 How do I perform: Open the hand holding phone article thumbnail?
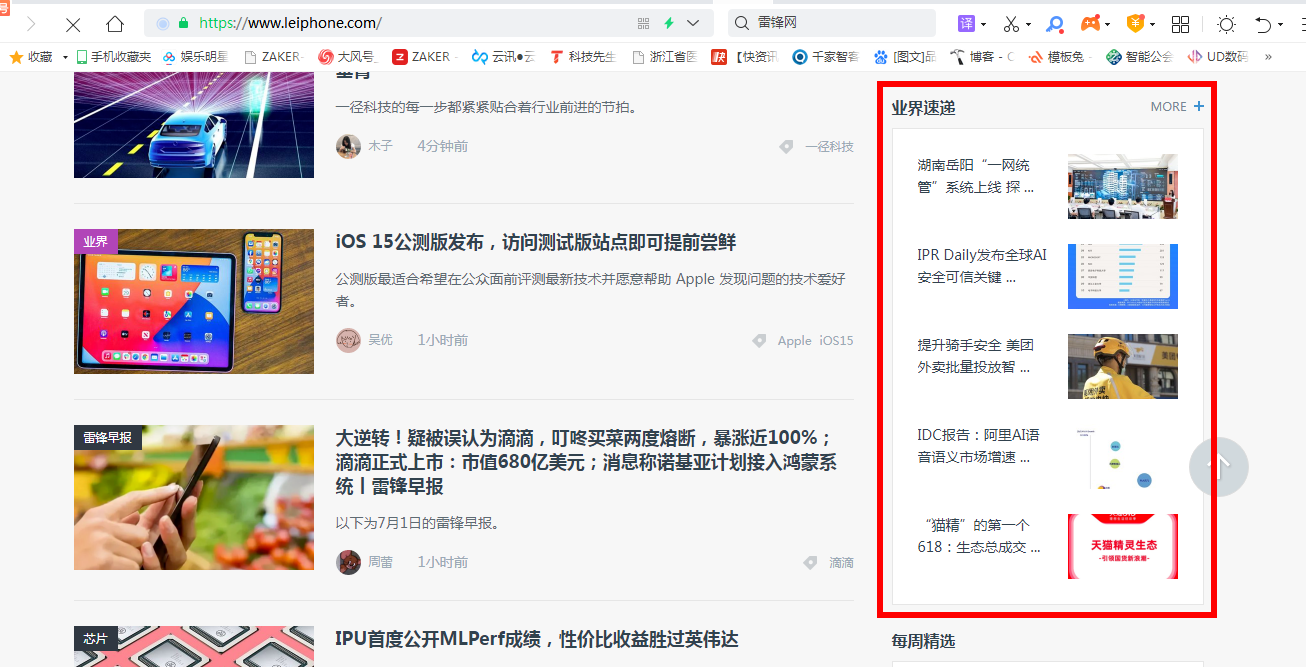pyautogui.click(x=194, y=497)
